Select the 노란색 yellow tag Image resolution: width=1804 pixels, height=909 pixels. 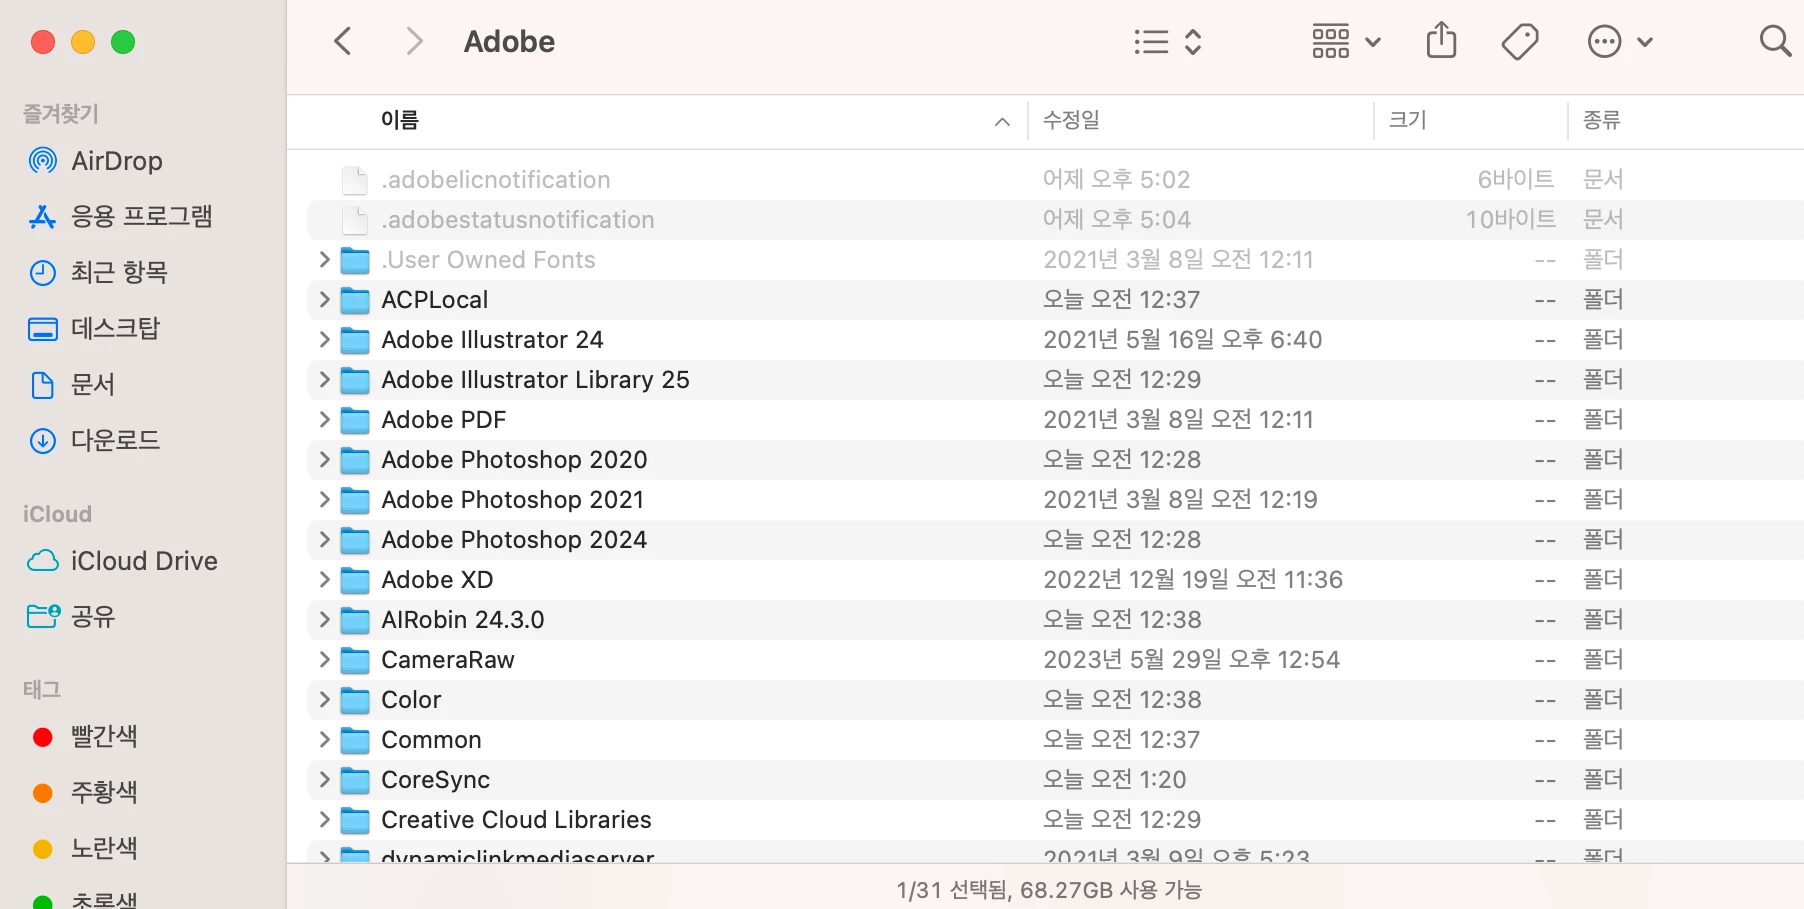click(84, 849)
